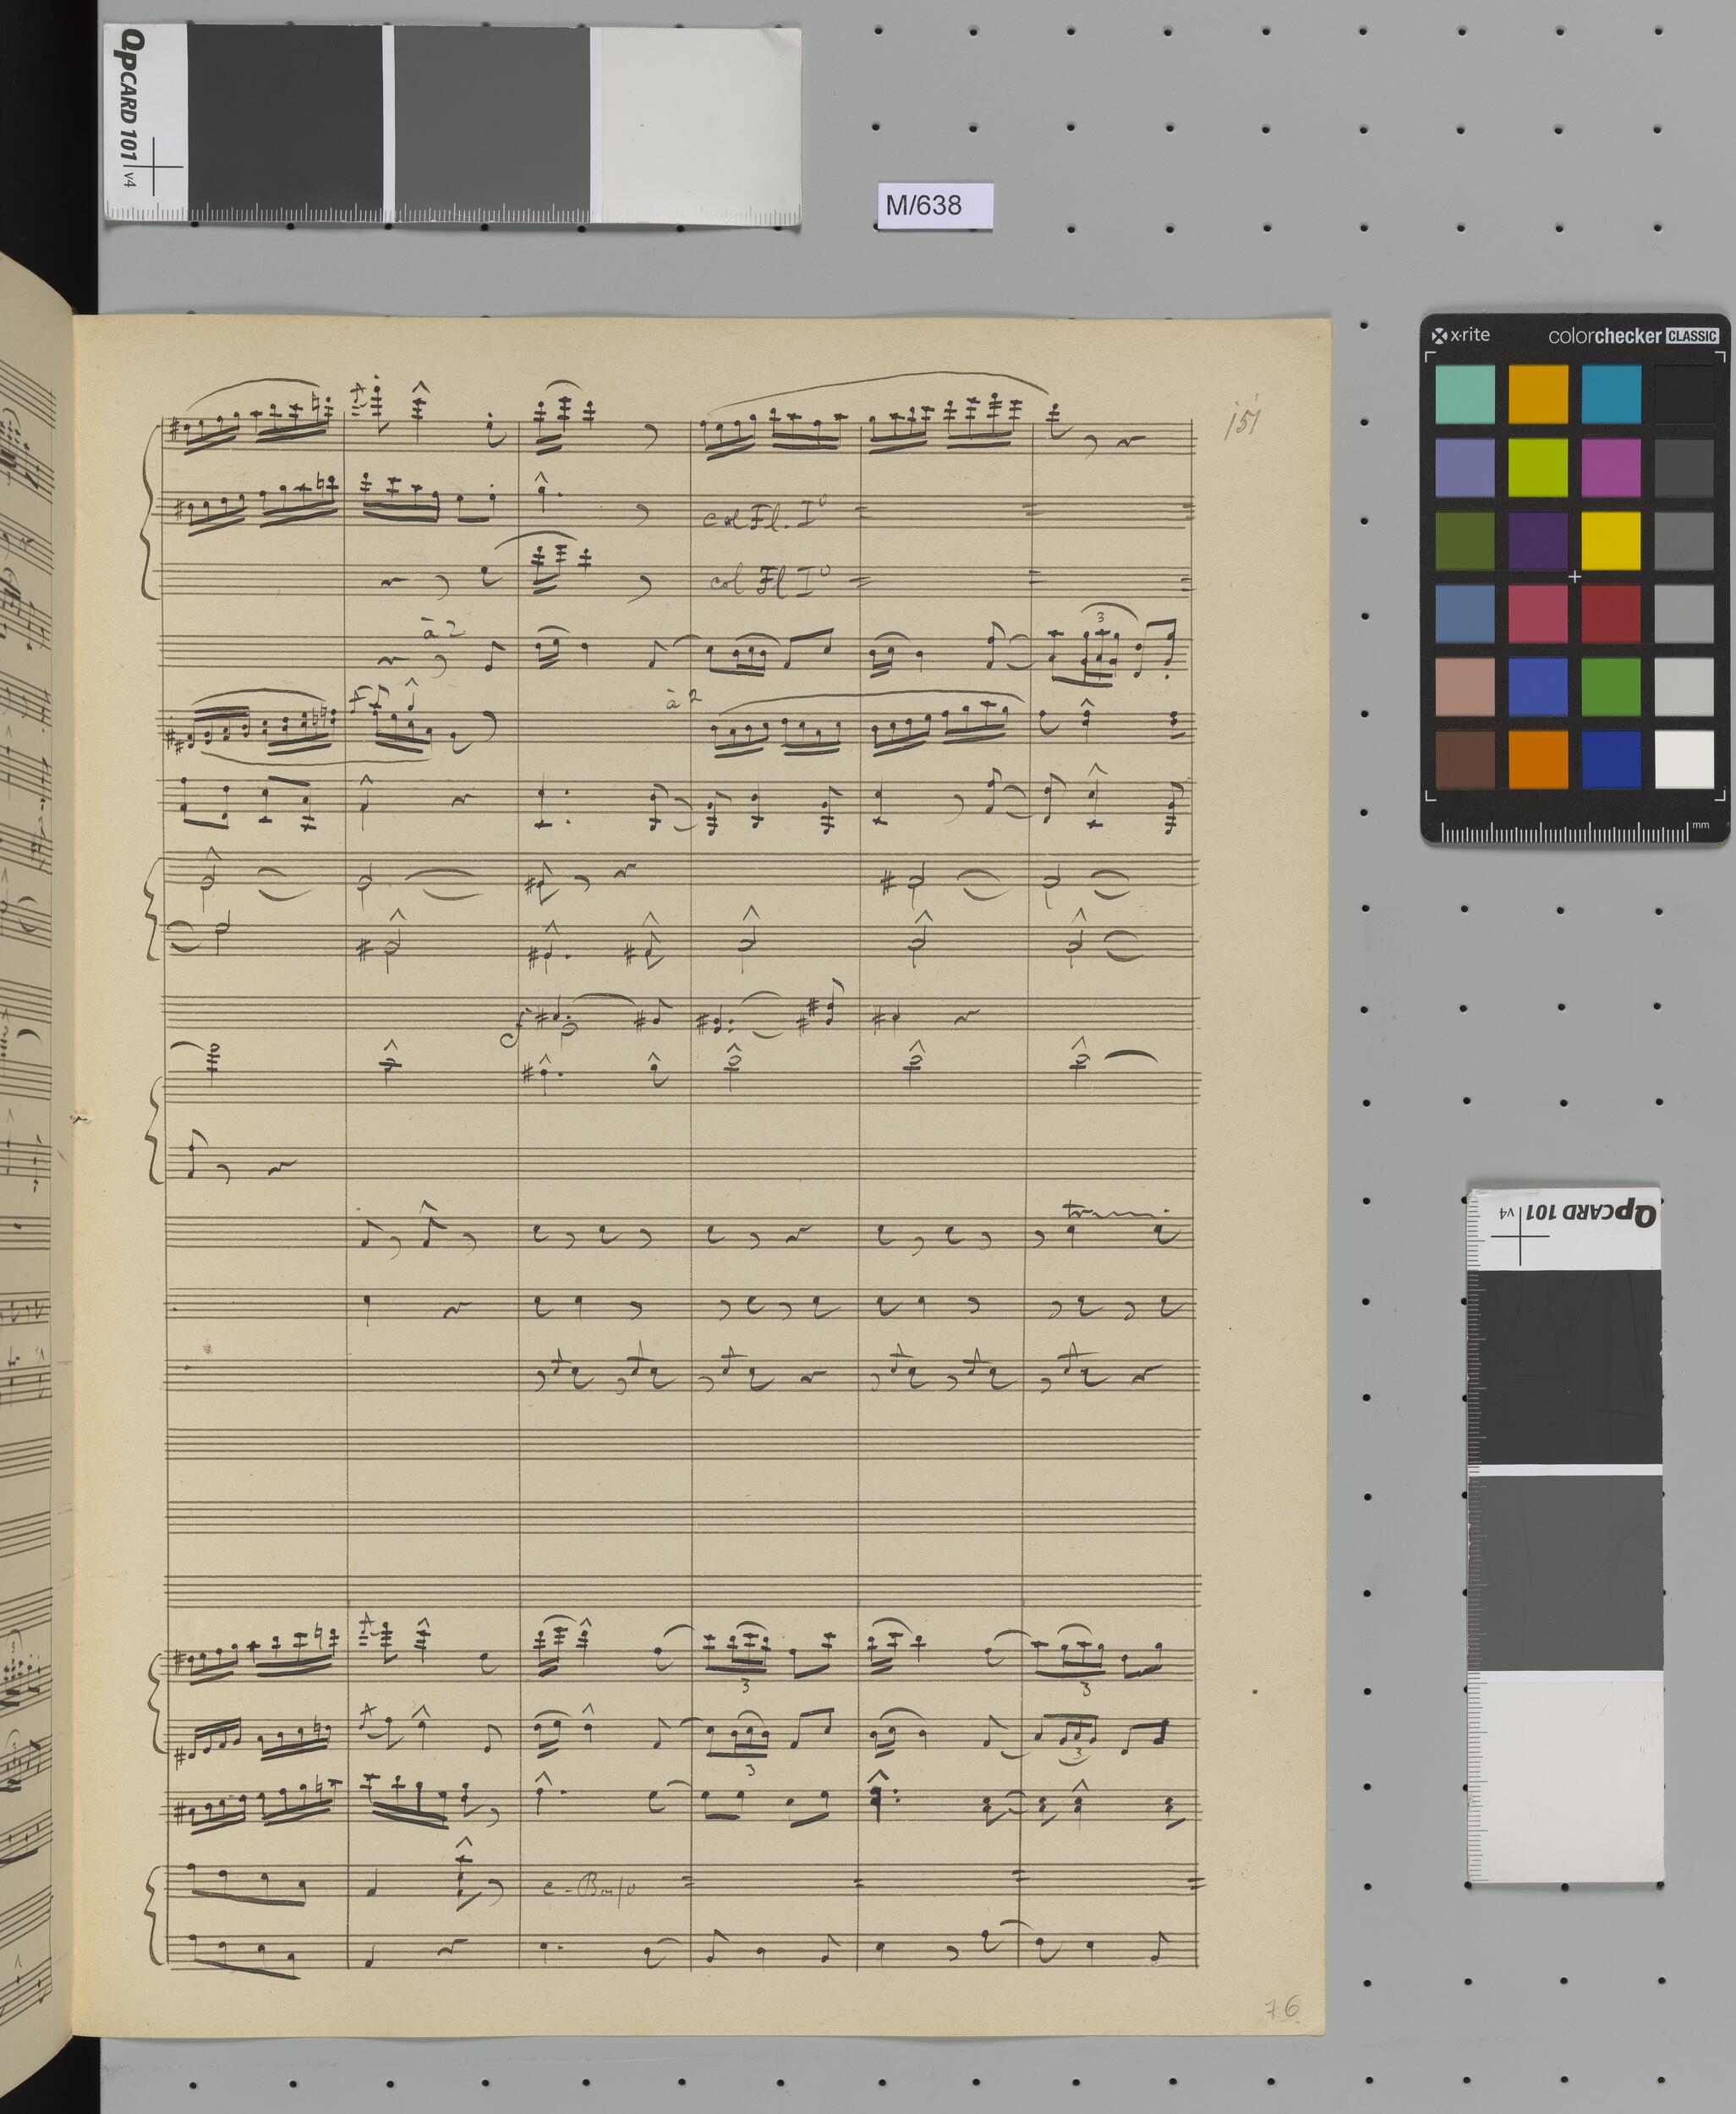Select the dark brown swatch on the colorchecker
Viewport: 1736px width, 2114px height.
(1465, 759)
